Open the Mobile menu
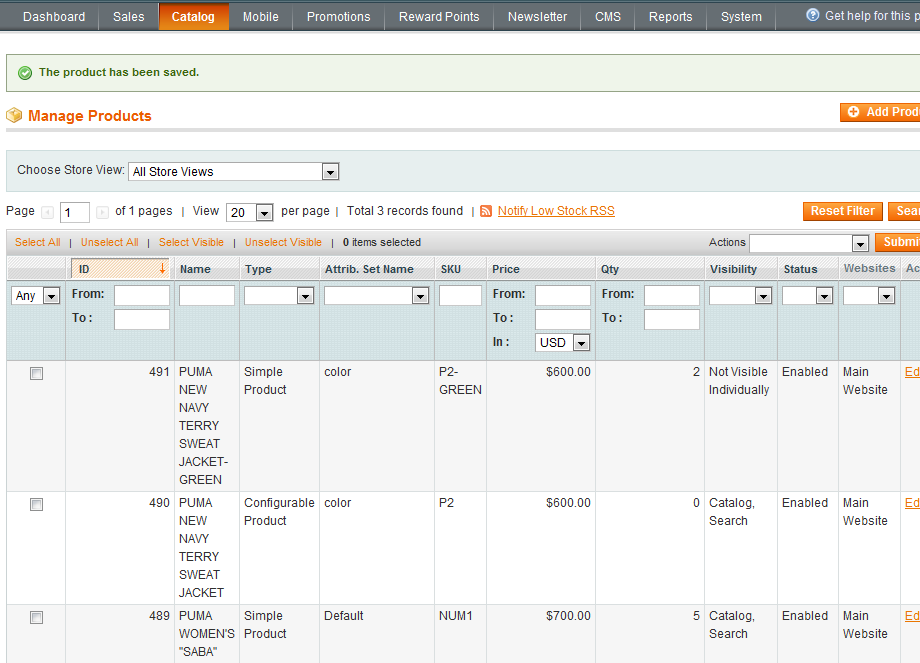Viewport: 920px width, 663px height. (x=261, y=16)
